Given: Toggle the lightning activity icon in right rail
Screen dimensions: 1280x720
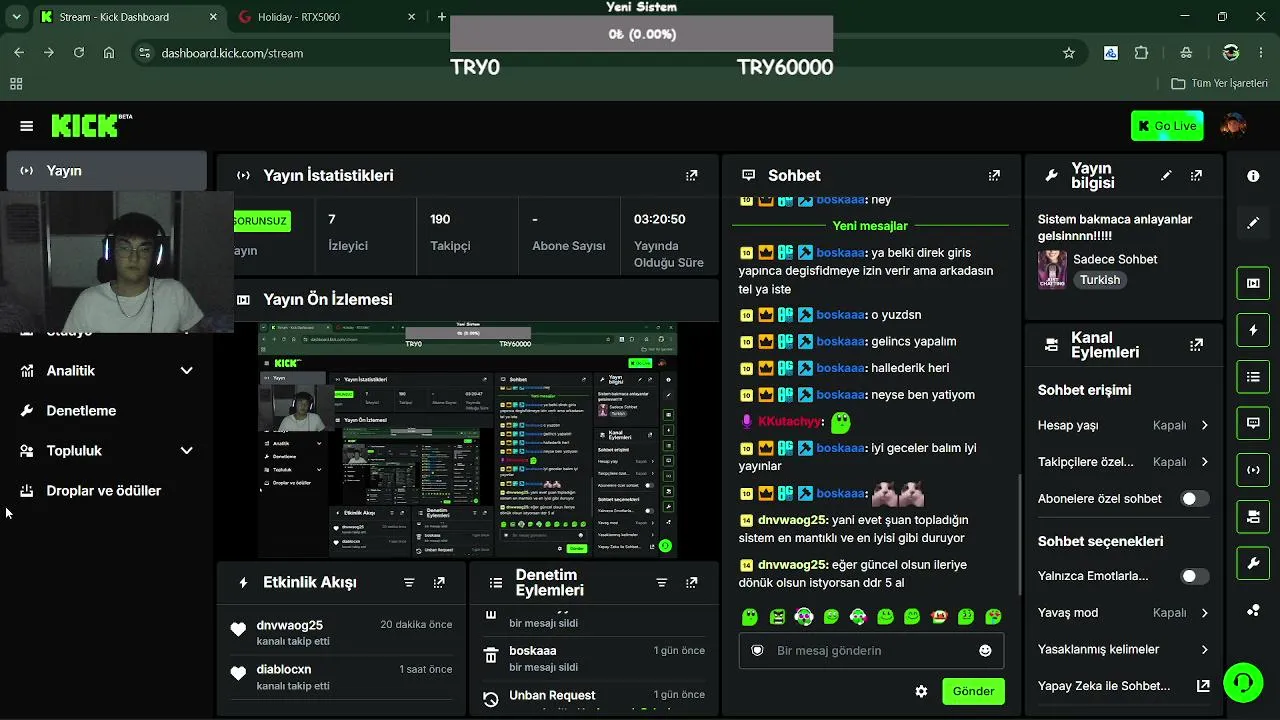Looking at the screenshot, I should coord(1253,330).
